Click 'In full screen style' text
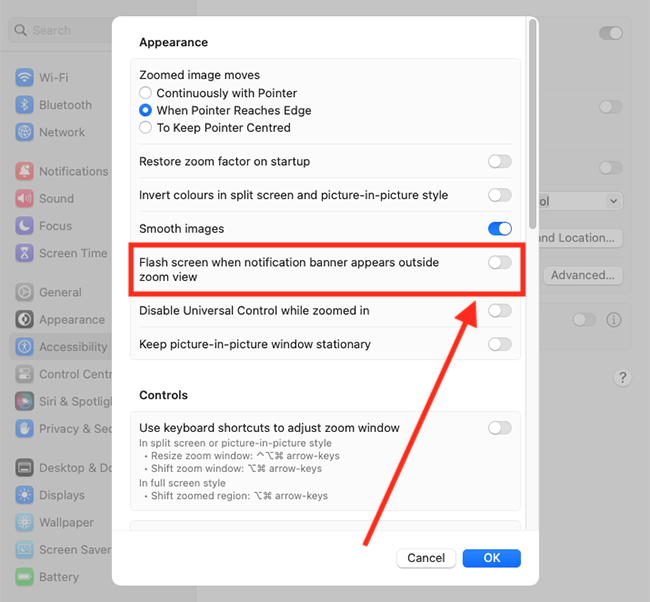Image resolution: width=650 pixels, height=602 pixels. click(182, 483)
